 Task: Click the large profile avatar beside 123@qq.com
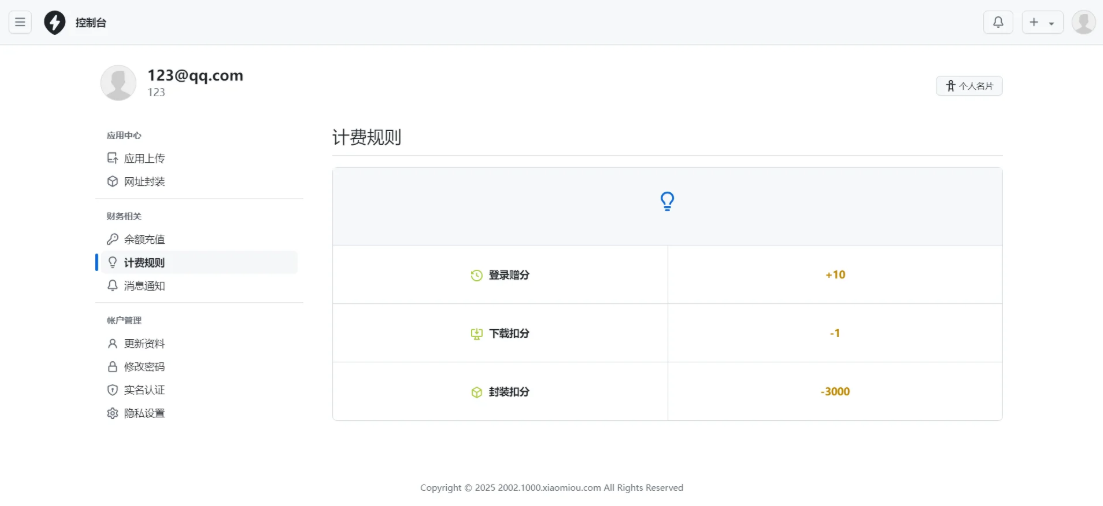pyautogui.click(x=118, y=83)
